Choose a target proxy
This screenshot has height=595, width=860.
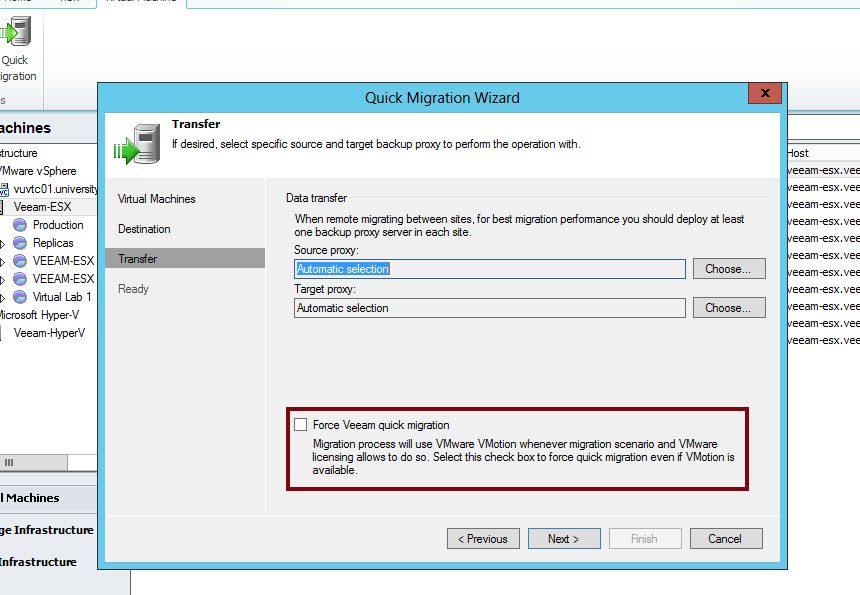pyautogui.click(x=729, y=308)
